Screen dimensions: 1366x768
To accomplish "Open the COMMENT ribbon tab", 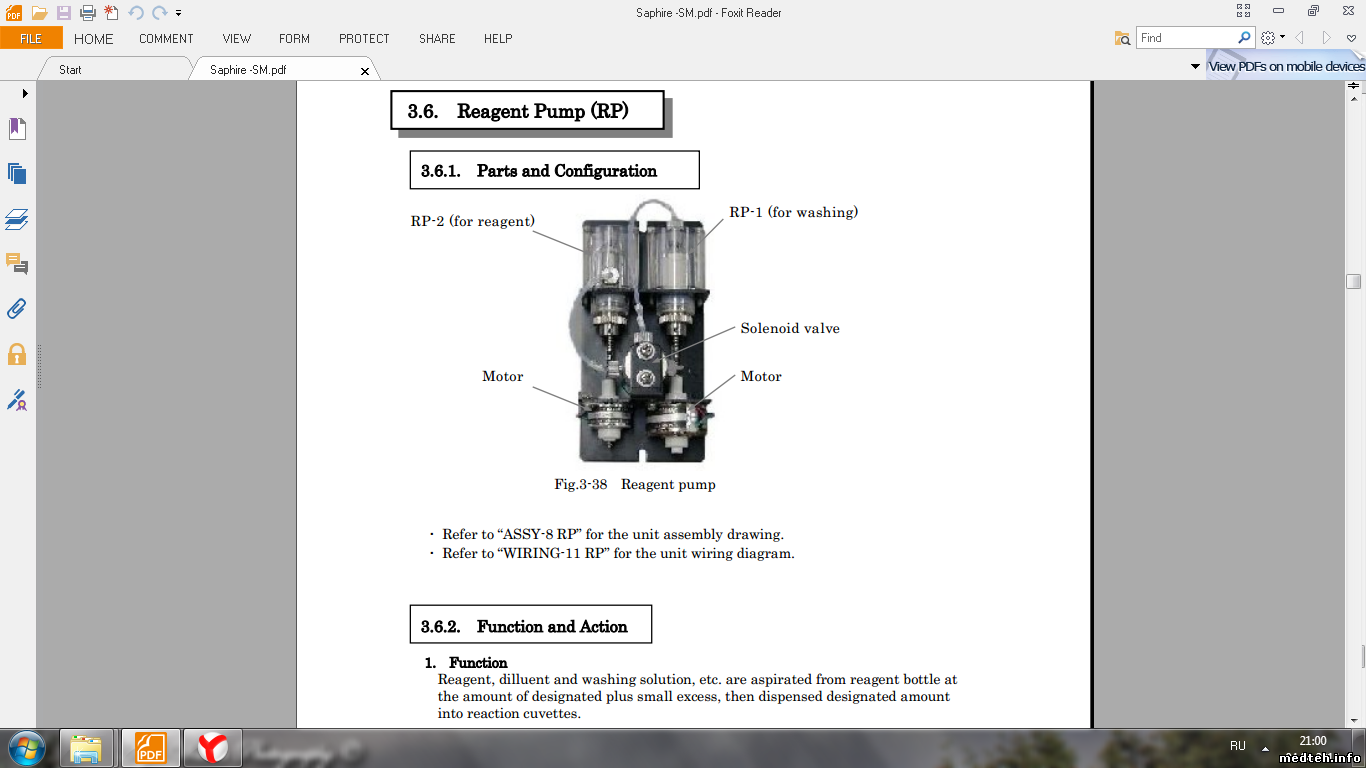I will click(x=166, y=39).
